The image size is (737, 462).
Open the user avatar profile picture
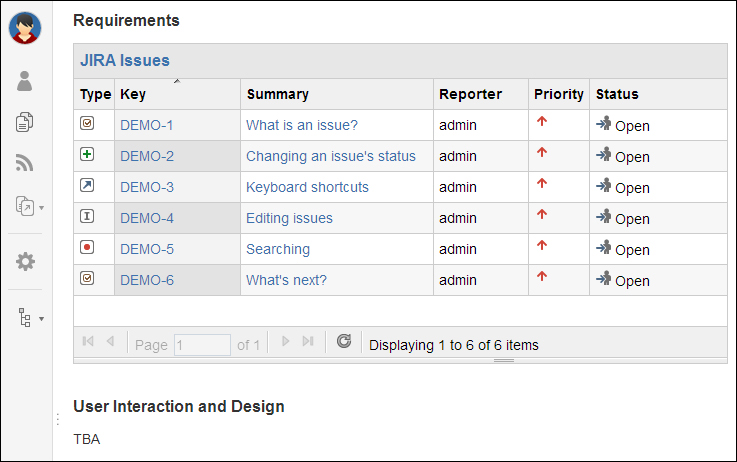pos(25,28)
